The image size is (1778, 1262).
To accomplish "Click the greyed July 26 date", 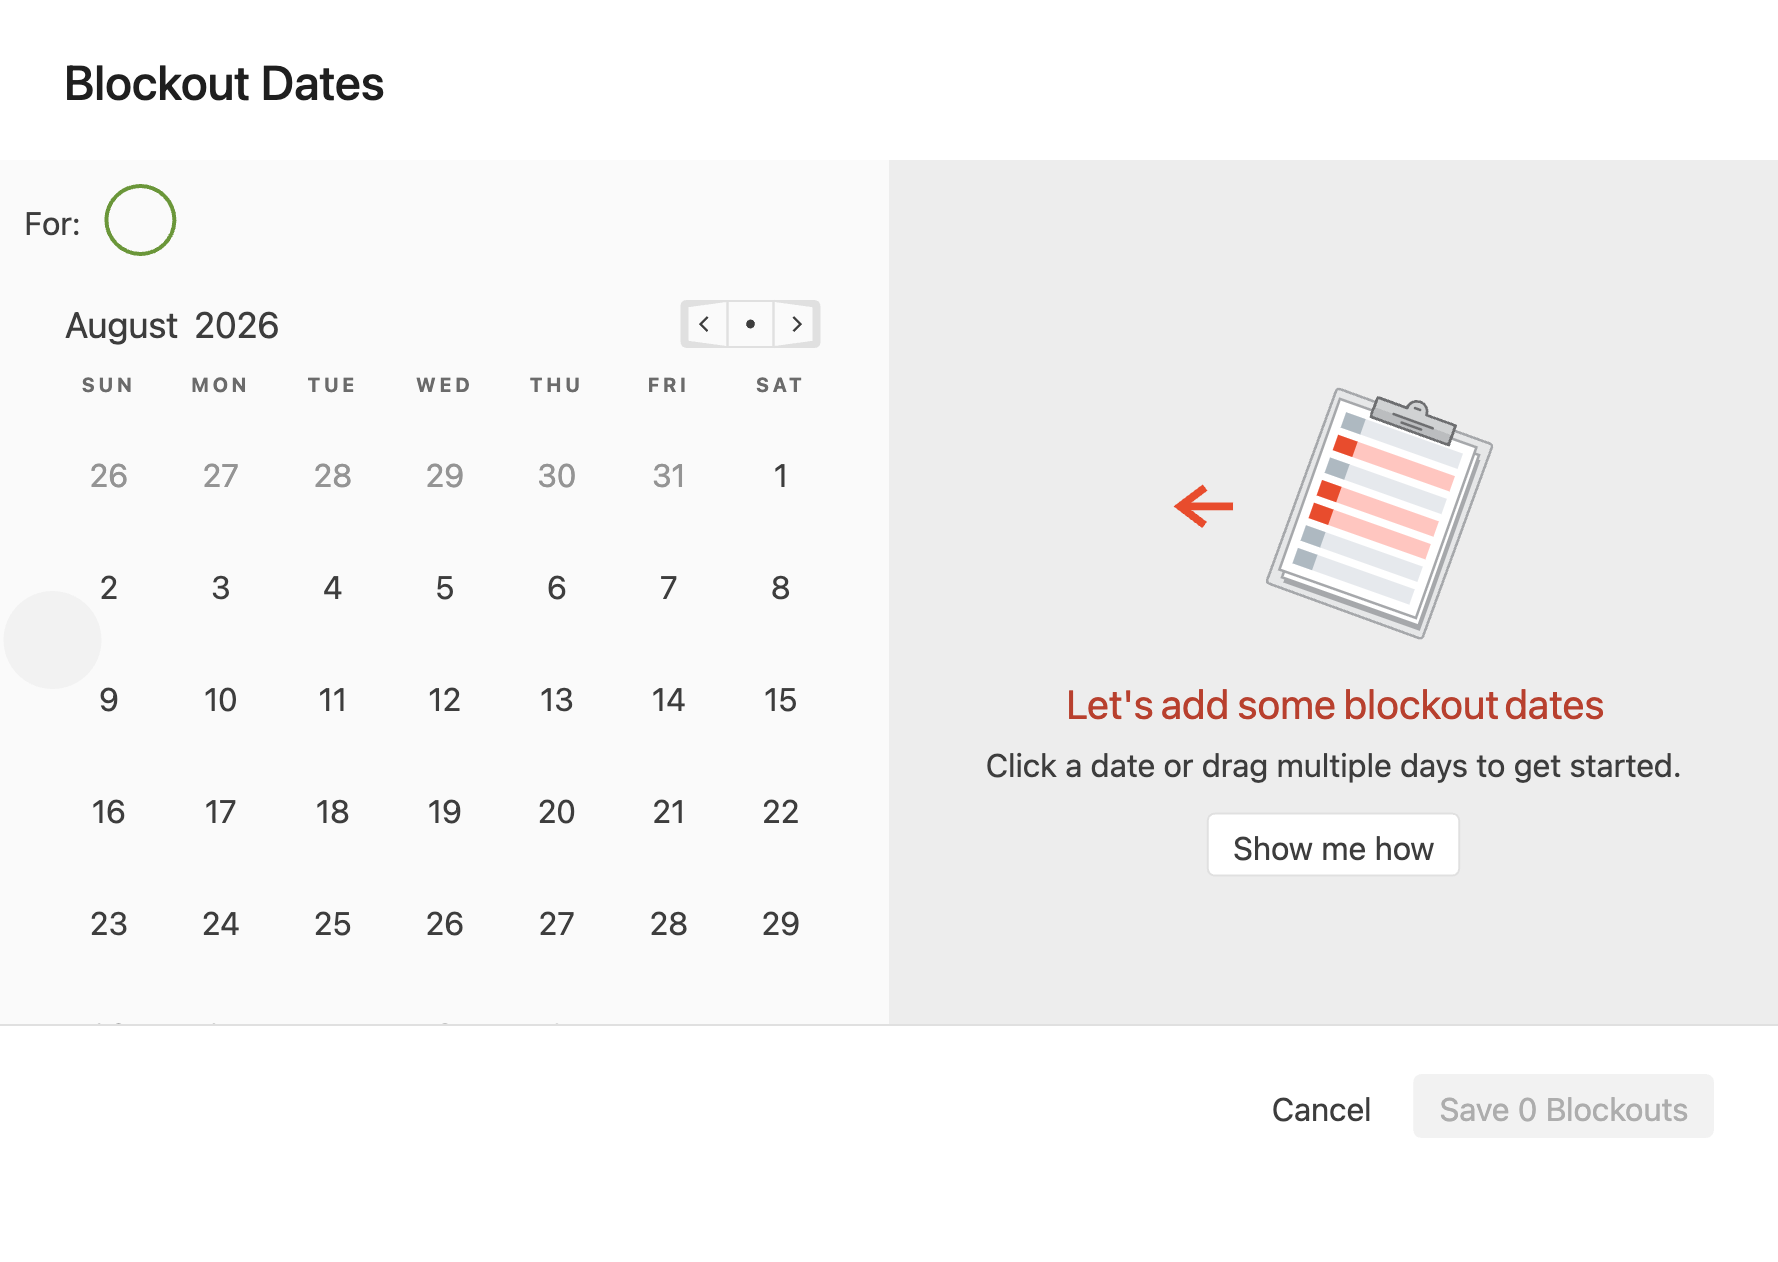I will [x=109, y=476].
